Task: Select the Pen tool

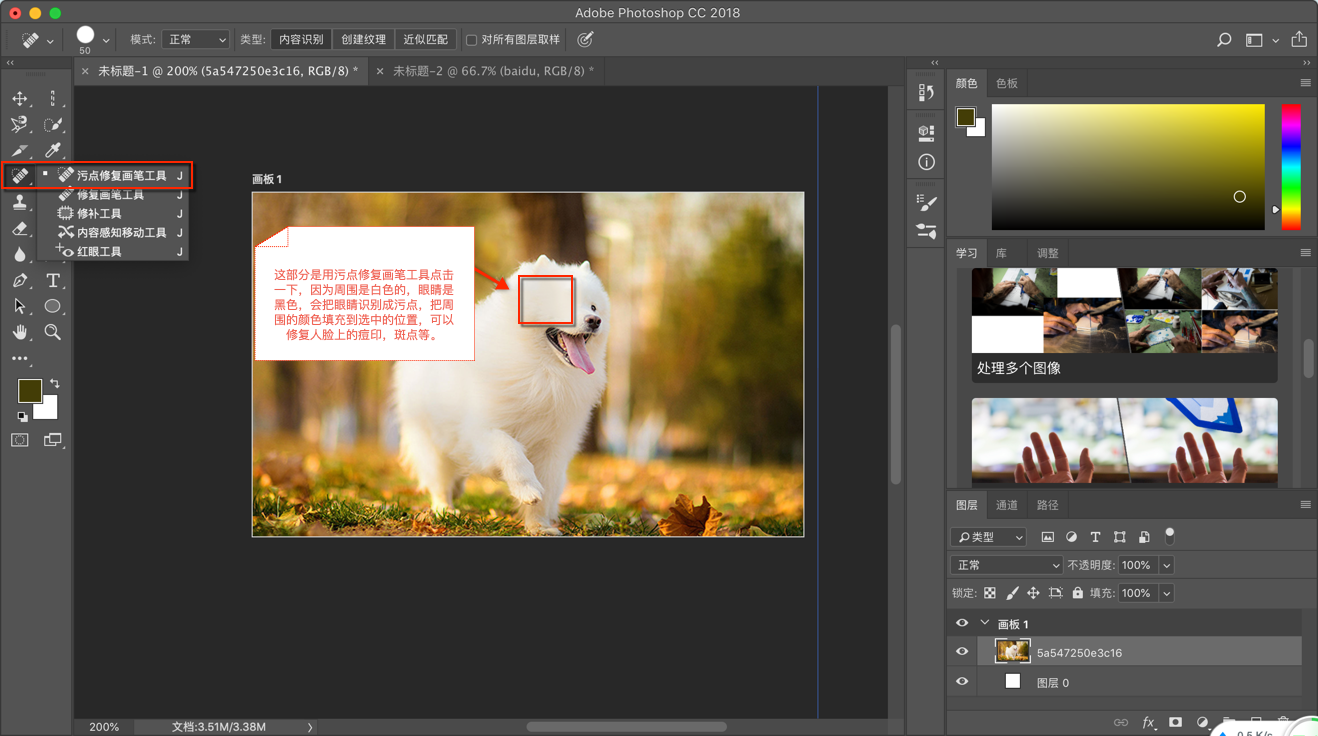Action: tap(20, 281)
